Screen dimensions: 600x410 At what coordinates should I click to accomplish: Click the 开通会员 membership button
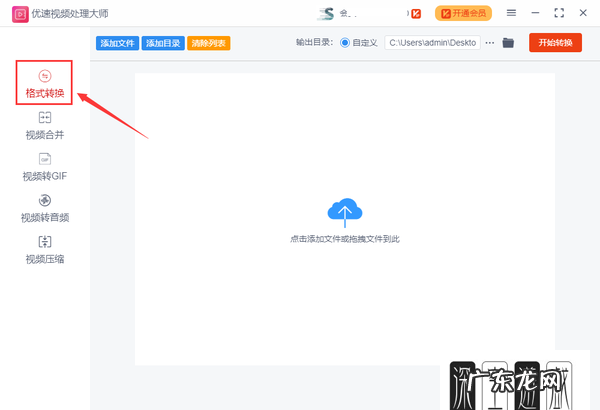click(463, 13)
